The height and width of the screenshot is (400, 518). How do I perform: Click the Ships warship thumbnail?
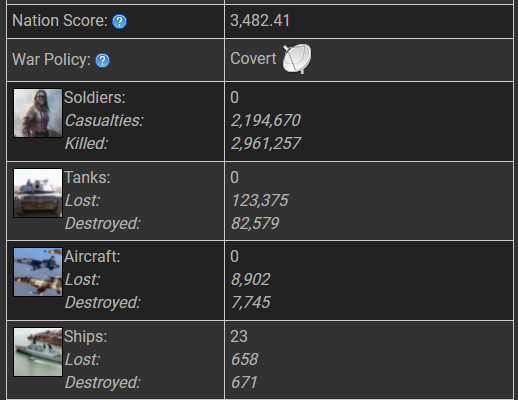coord(38,352)
